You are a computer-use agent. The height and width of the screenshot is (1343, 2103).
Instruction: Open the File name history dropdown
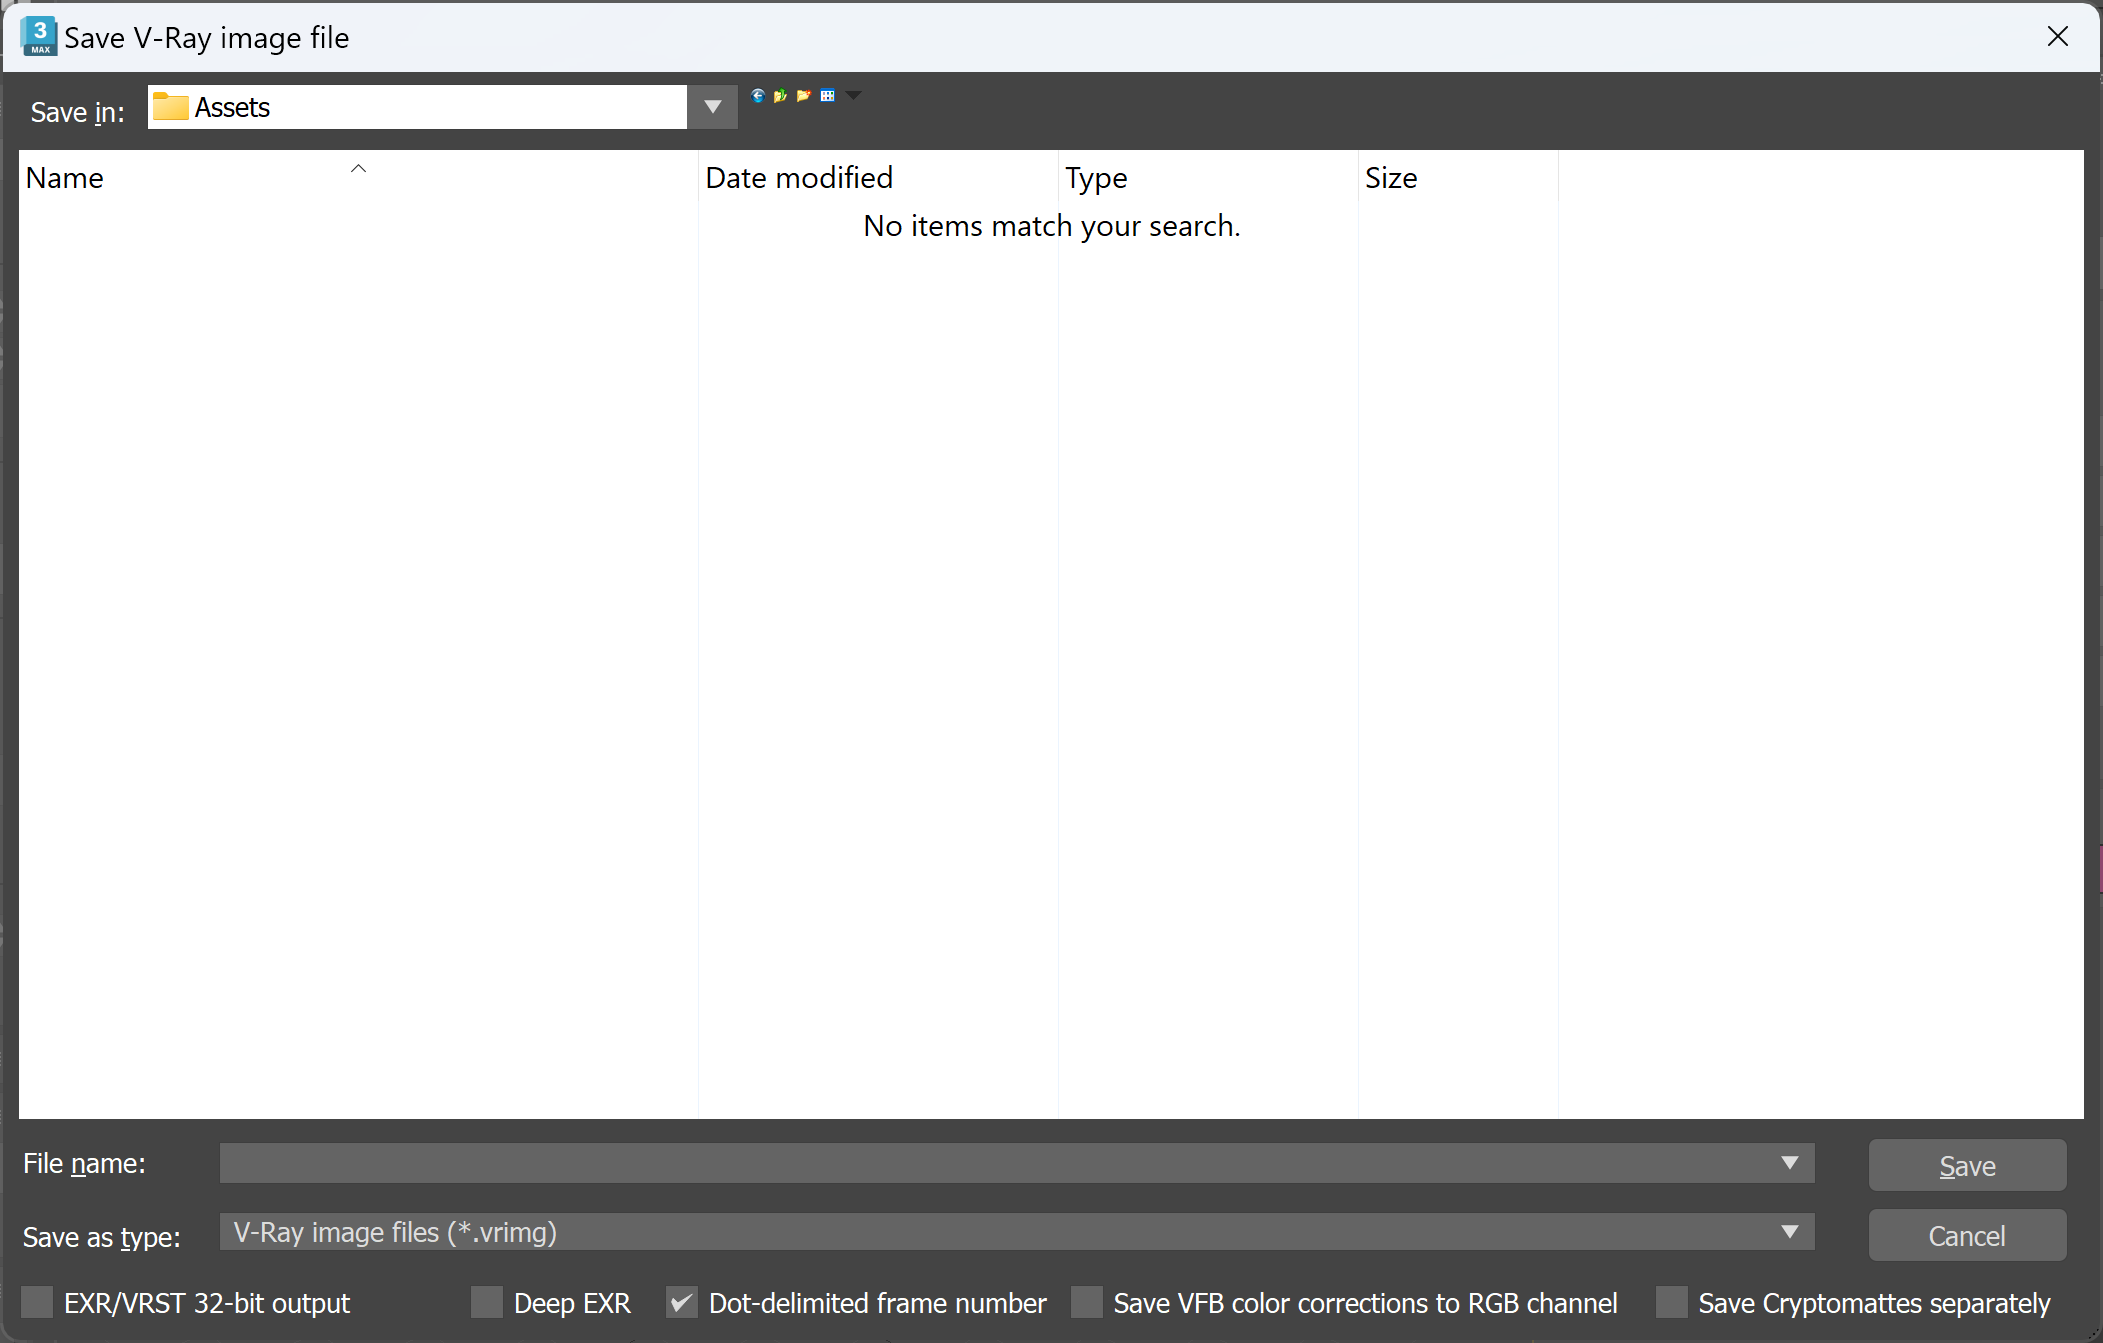click(x=1791, y=1163)
